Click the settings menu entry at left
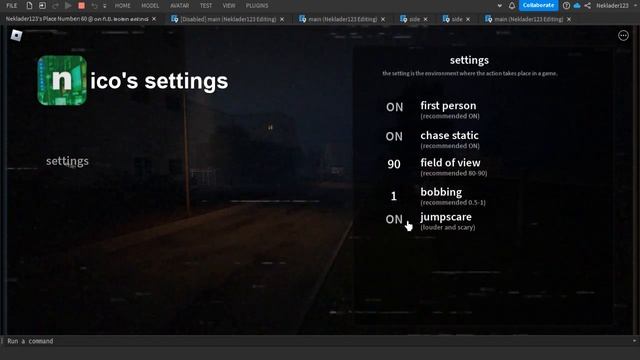 tap(67, 161)
